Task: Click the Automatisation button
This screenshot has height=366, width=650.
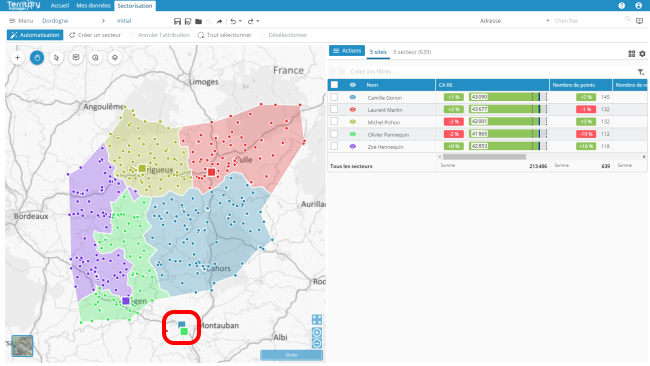Action: click(x=35, y=35)
